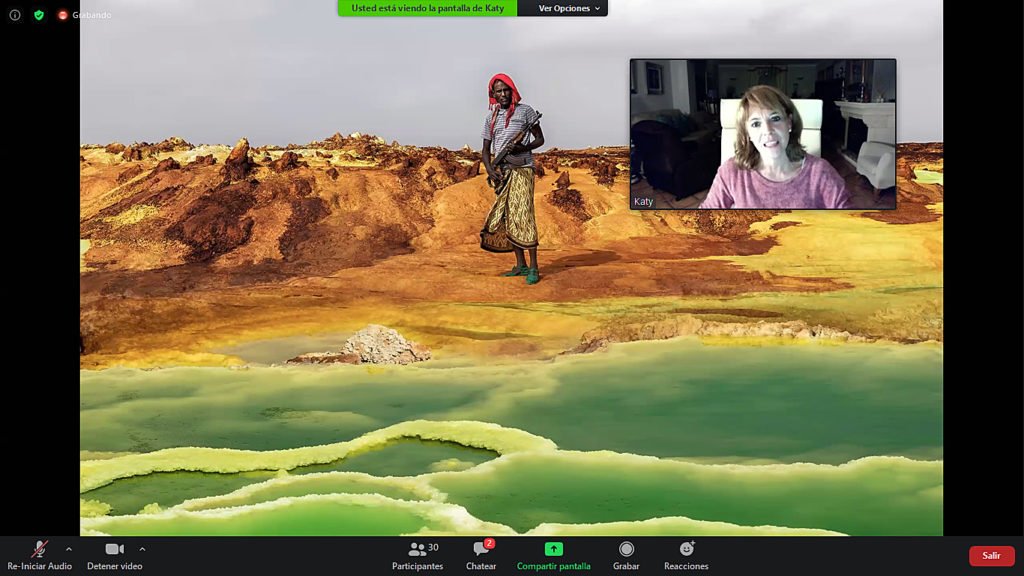This screenshot has height=576, width=1024.
Task: Expand audio settings arrow beside microphone
Action: 68,549
